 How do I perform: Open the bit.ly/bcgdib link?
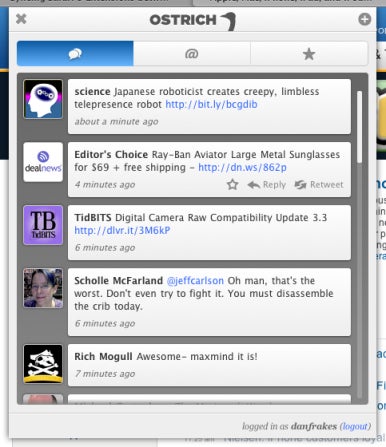(x=211, y=104)
